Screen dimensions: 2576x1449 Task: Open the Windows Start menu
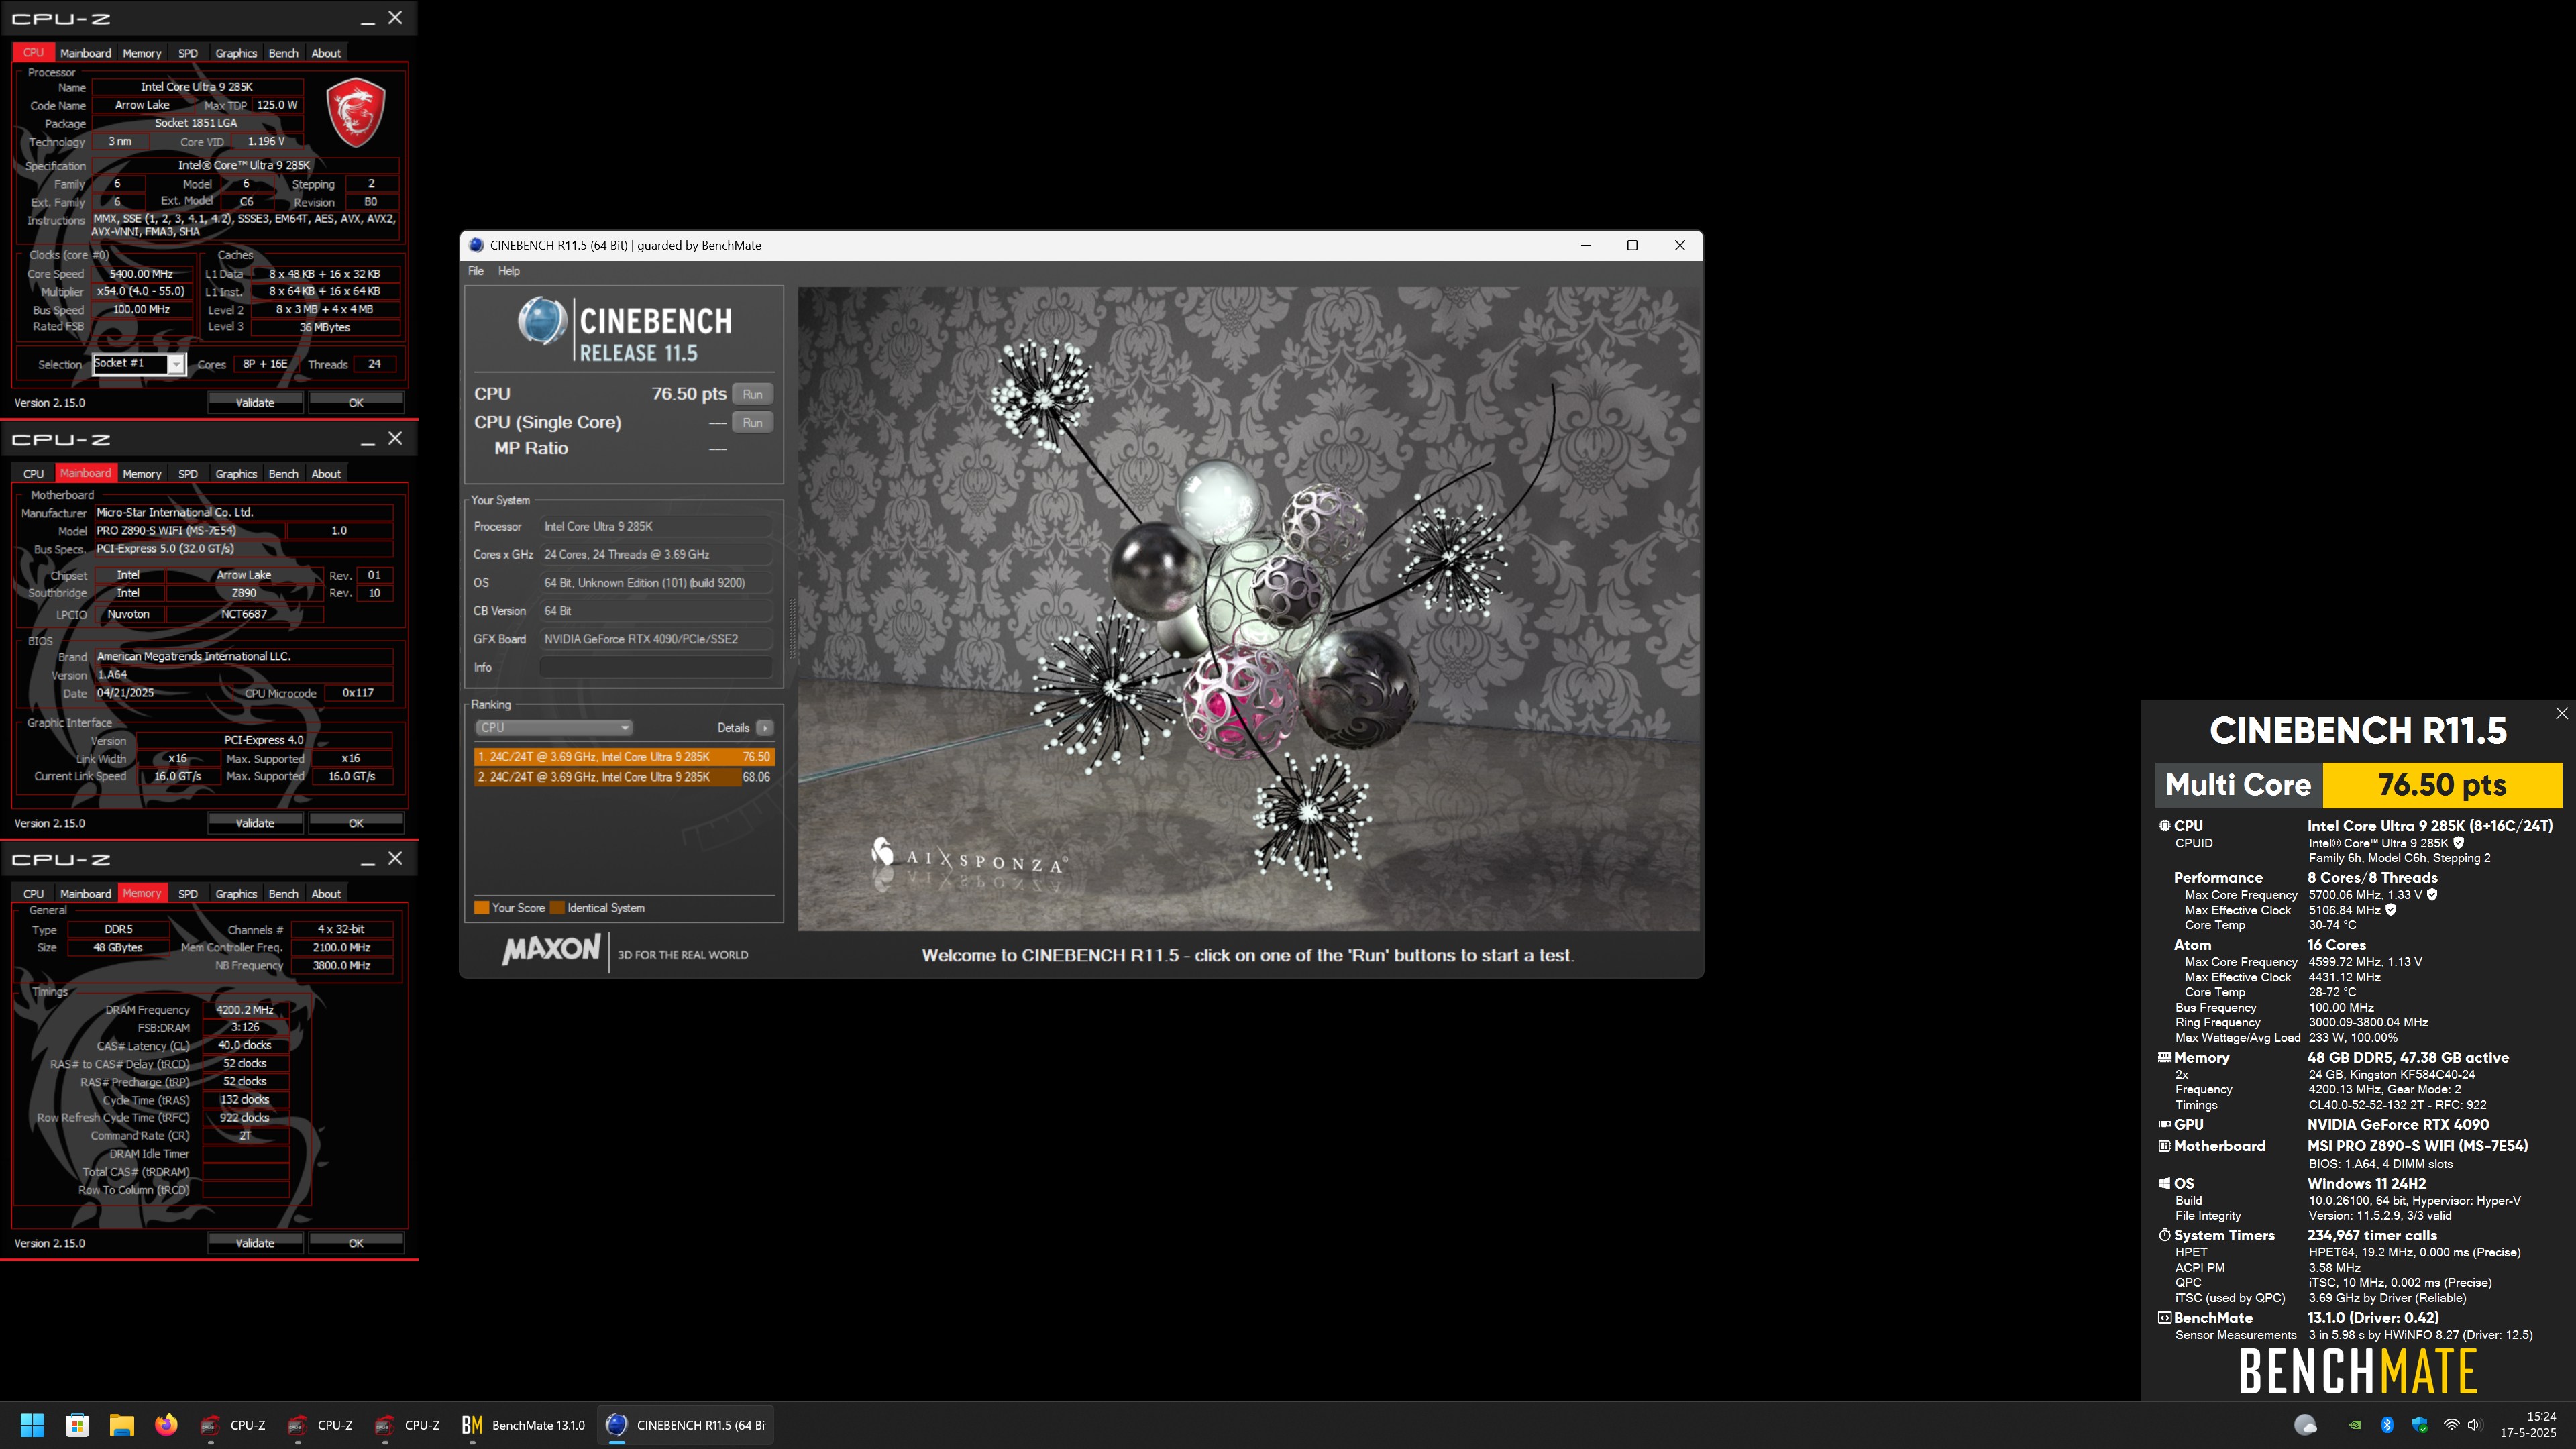pos(32,1425)
